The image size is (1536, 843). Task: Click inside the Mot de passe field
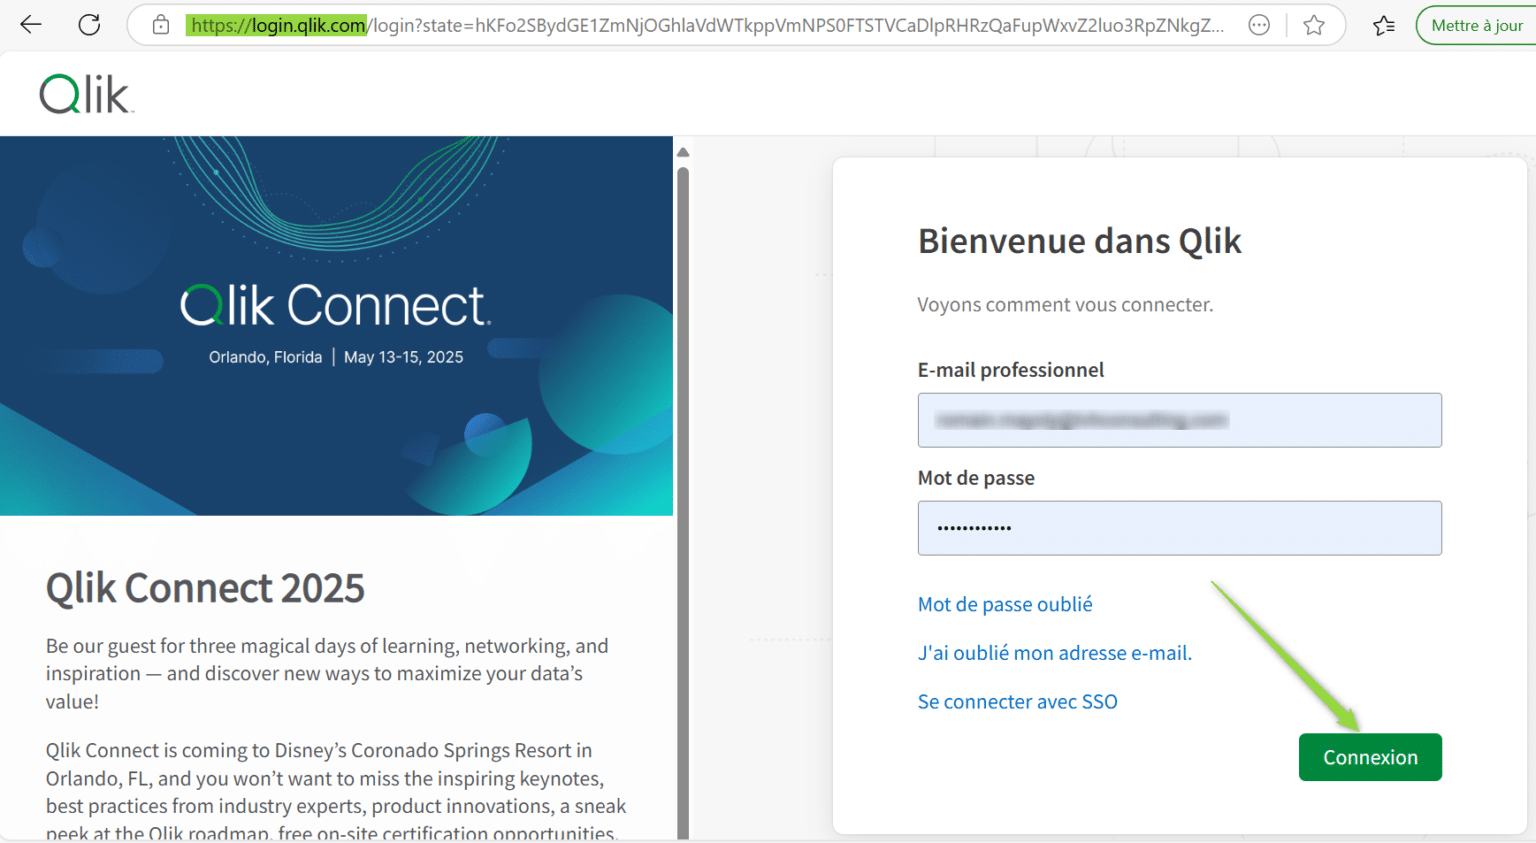[x=1179, y=528]
